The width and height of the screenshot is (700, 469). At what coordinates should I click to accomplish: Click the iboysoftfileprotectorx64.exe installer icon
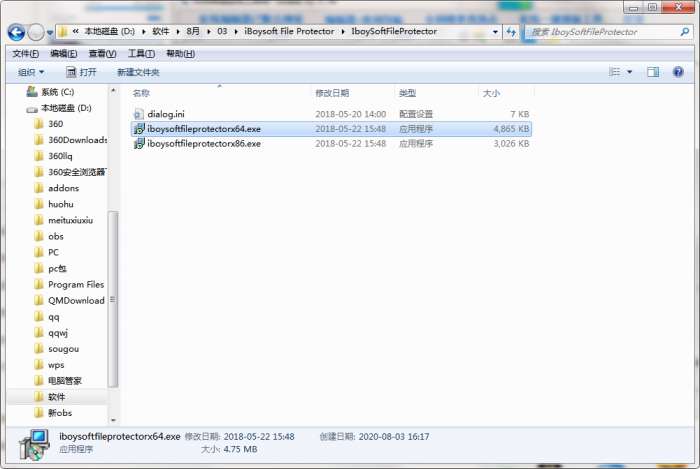tap(139, 129)
